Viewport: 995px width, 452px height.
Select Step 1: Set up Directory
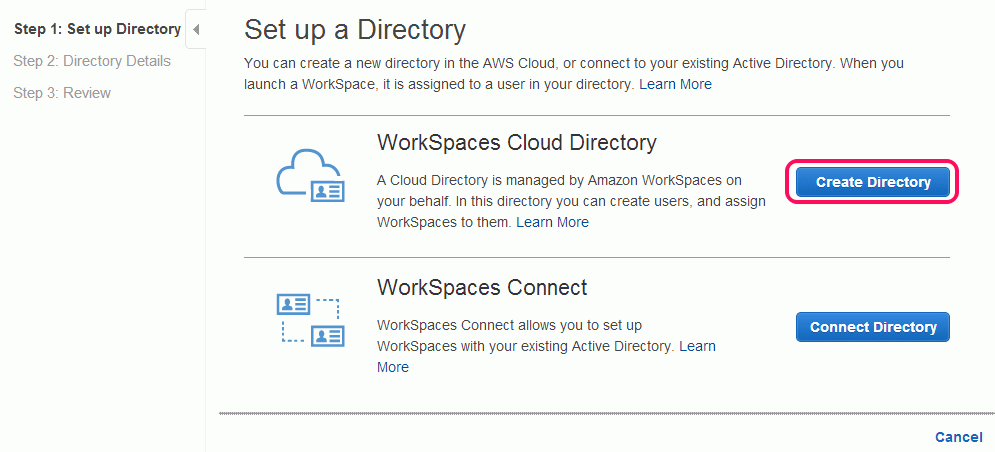[97, 29]
